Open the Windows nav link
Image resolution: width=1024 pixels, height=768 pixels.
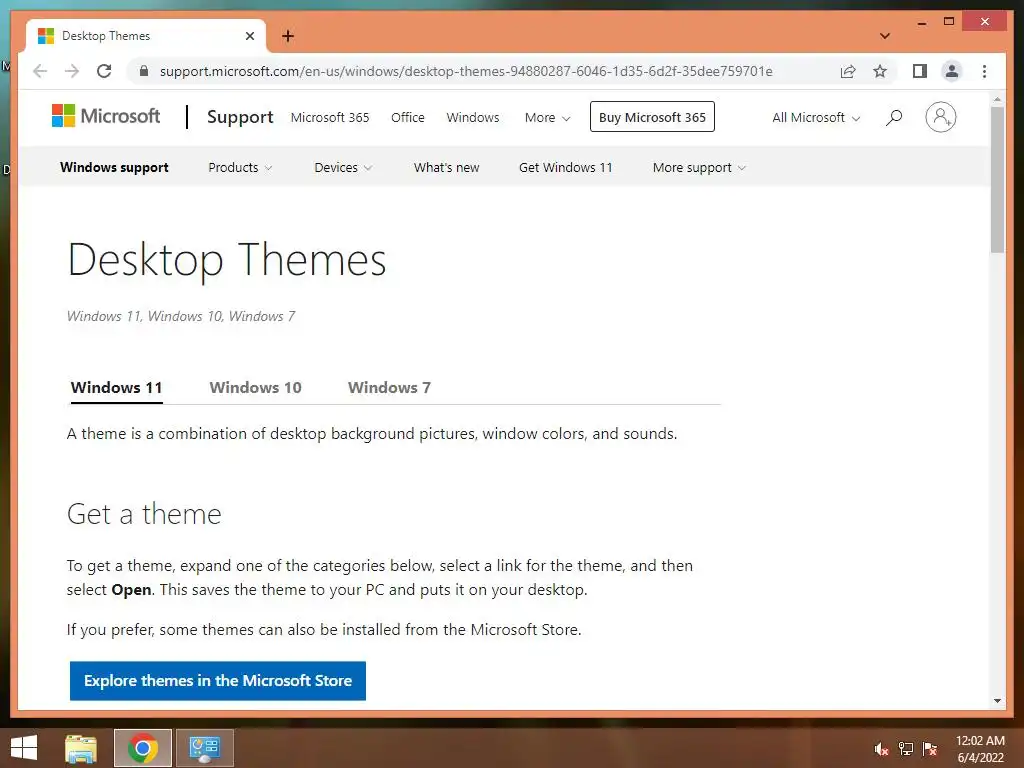click(473, 118)
